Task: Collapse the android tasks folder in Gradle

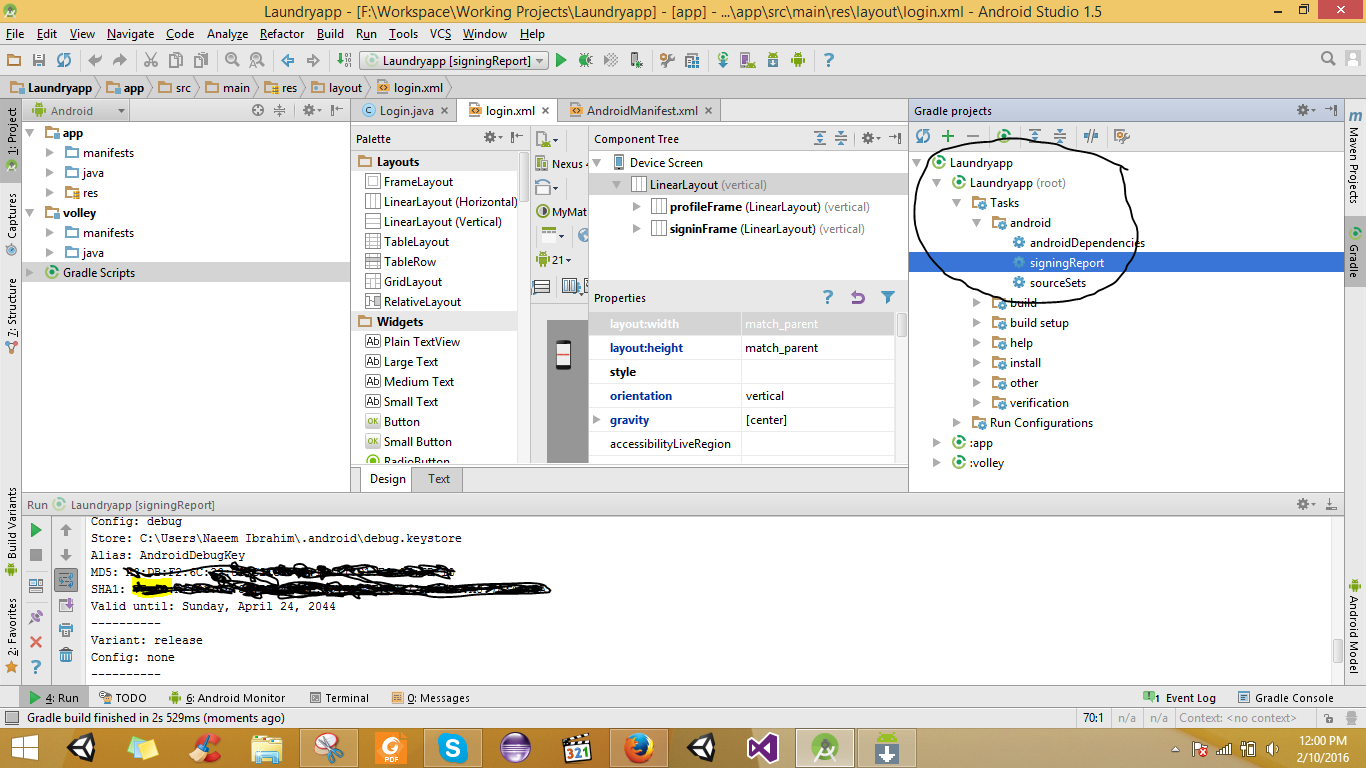Action: point(978,223)
